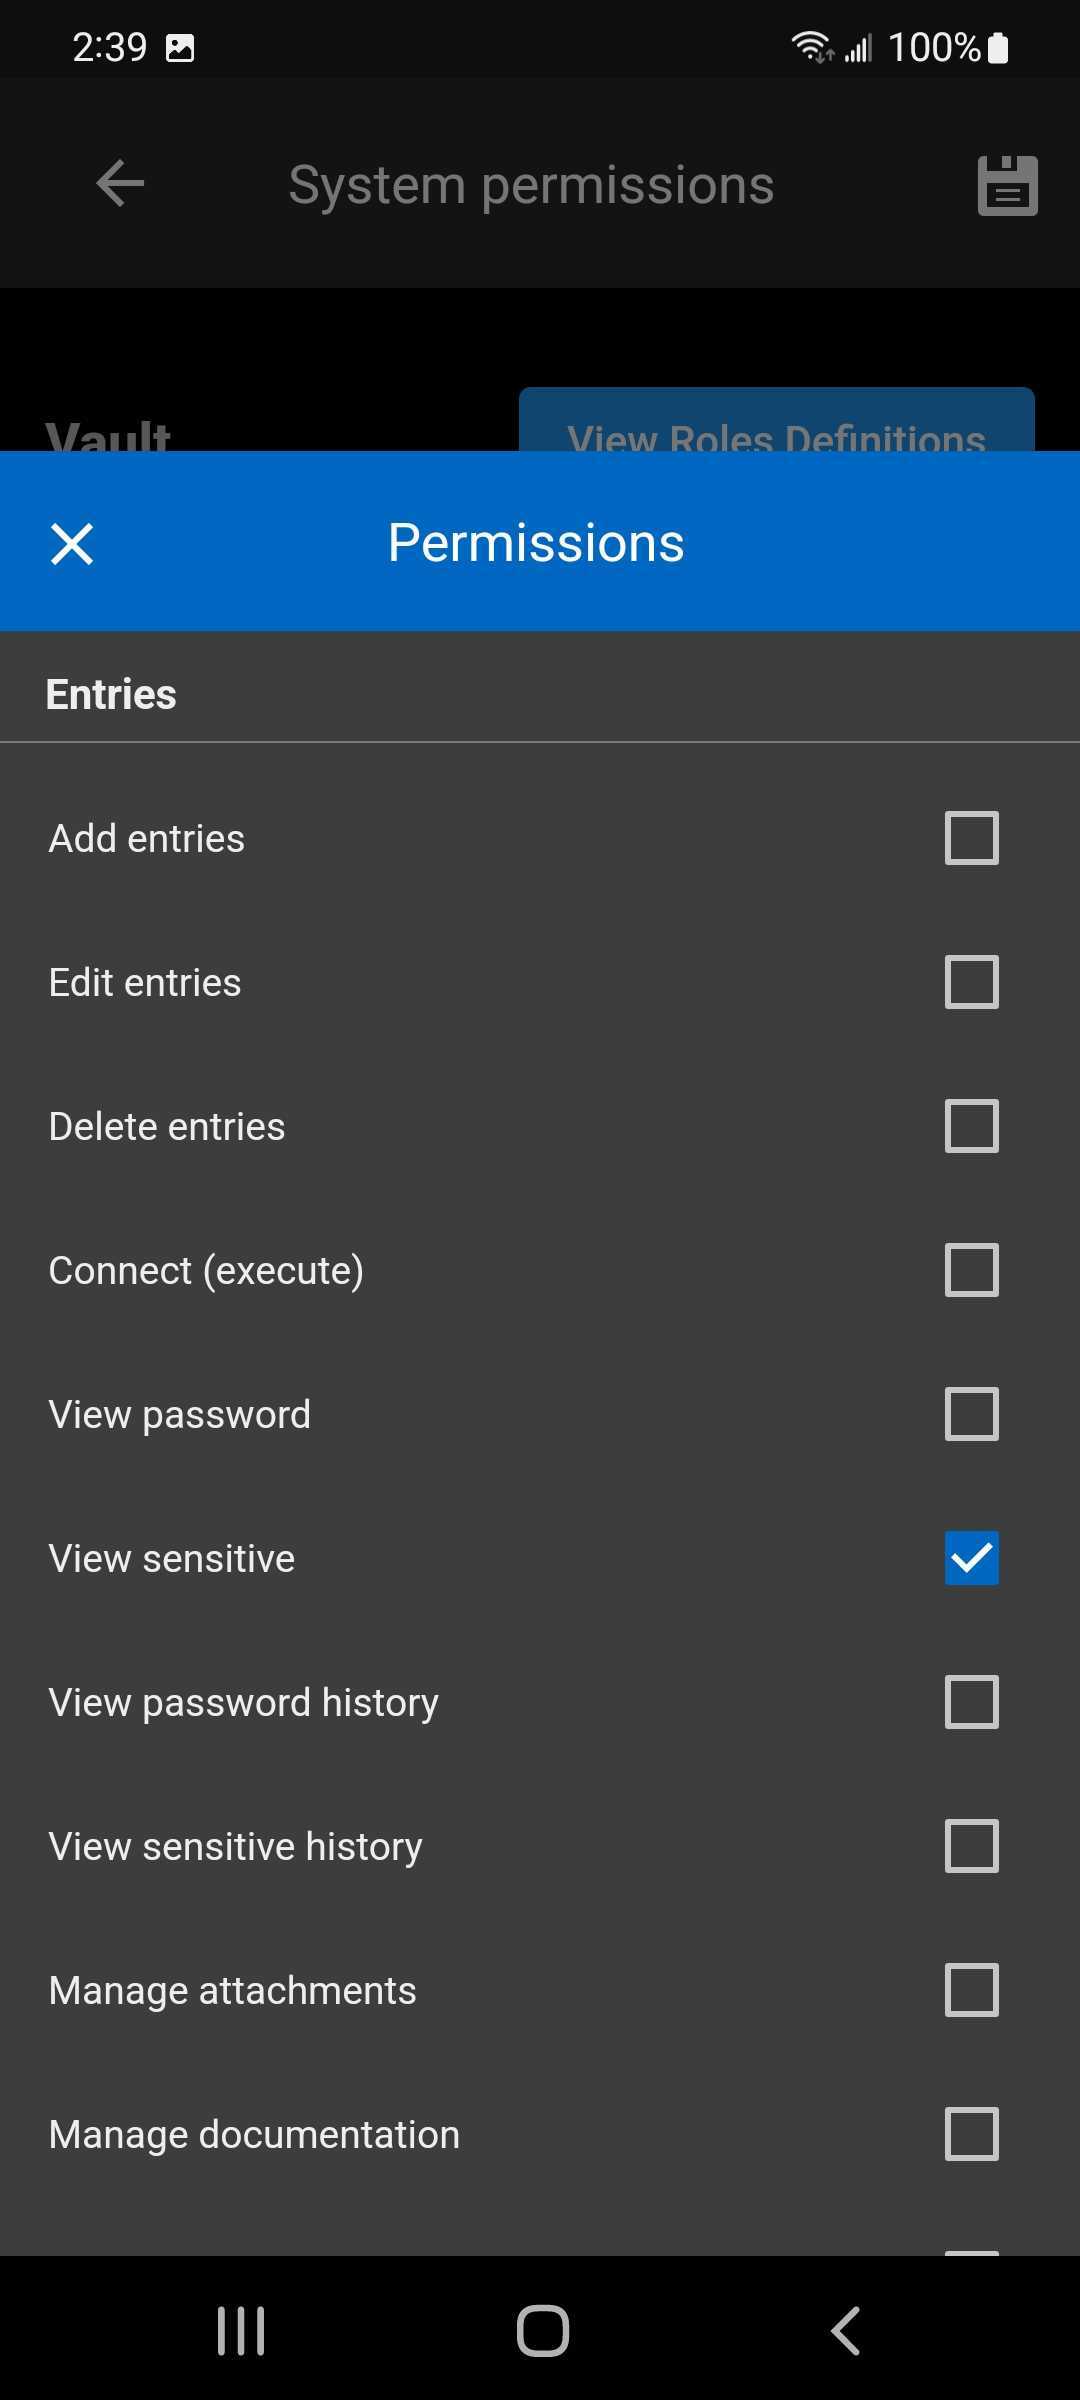Viewport: 1080px width, 2400px height.
Task: Enable the Add entries checkbox
Action: [x=971, y=838]
